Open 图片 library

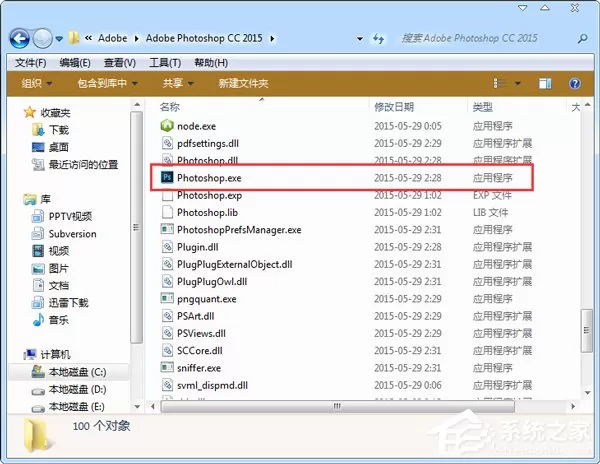pyautogui.click(x=59, y=268)
